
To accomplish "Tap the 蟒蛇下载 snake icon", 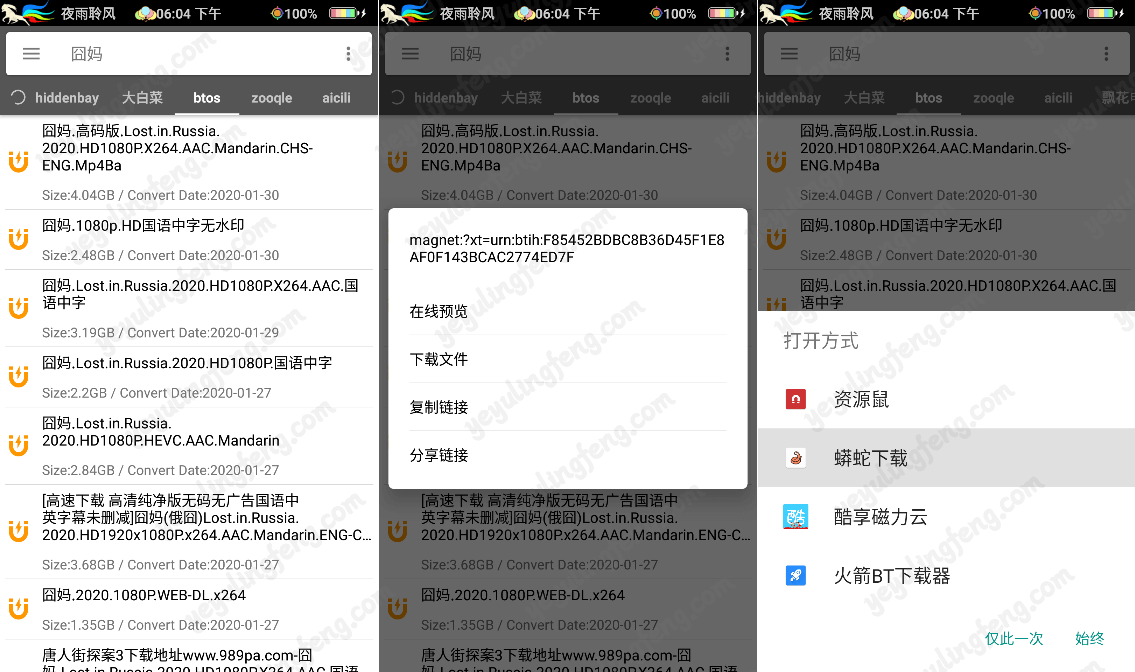I will click(795, 458).
